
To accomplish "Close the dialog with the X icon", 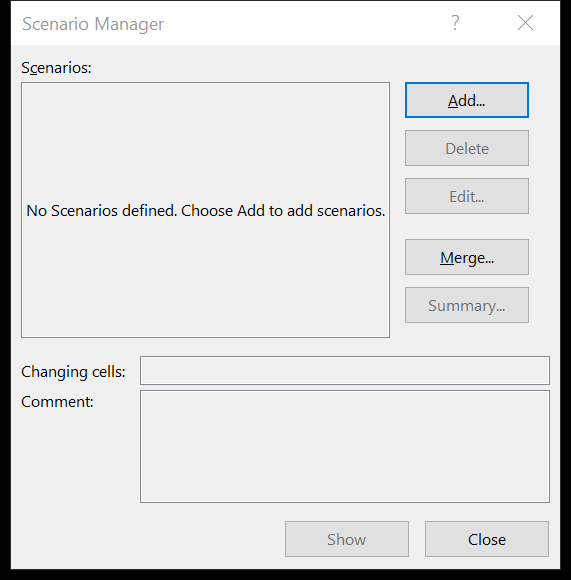I will click(525, 23).
